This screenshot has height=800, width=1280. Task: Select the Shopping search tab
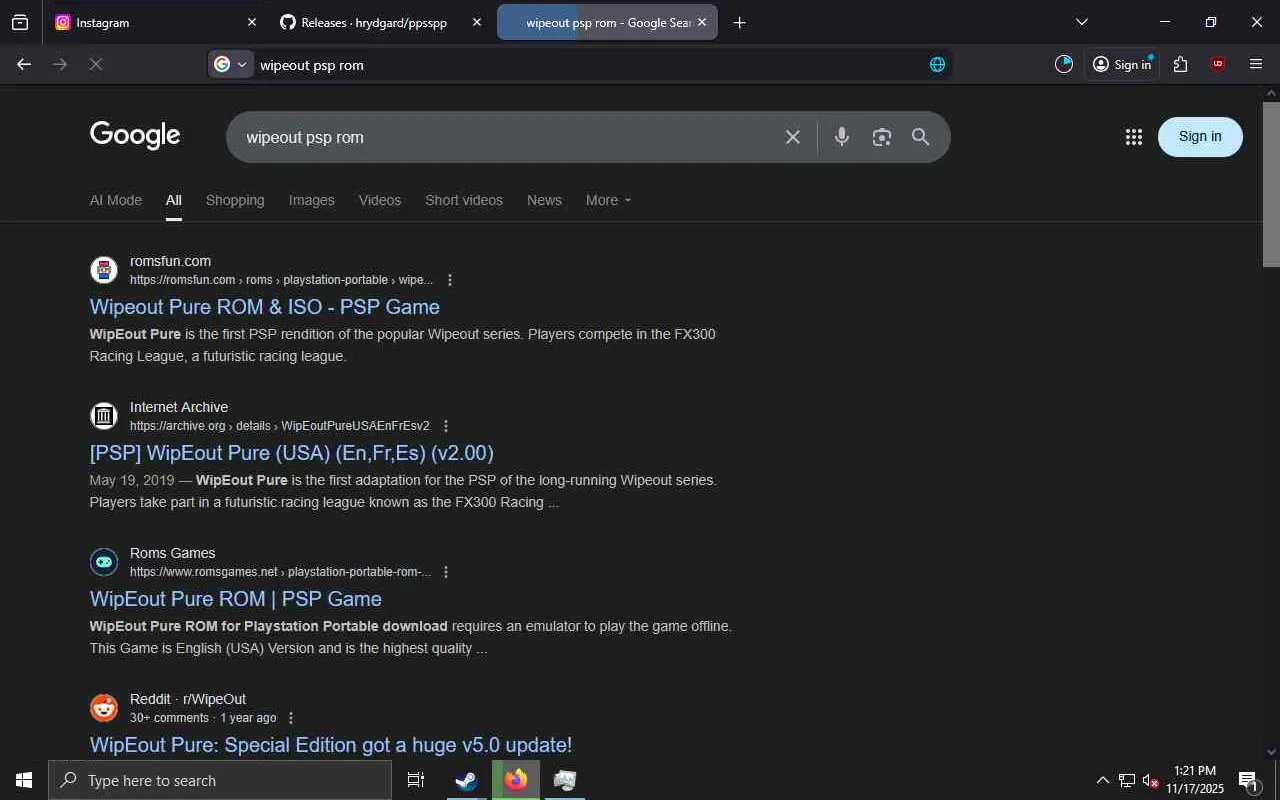[235, 200]
